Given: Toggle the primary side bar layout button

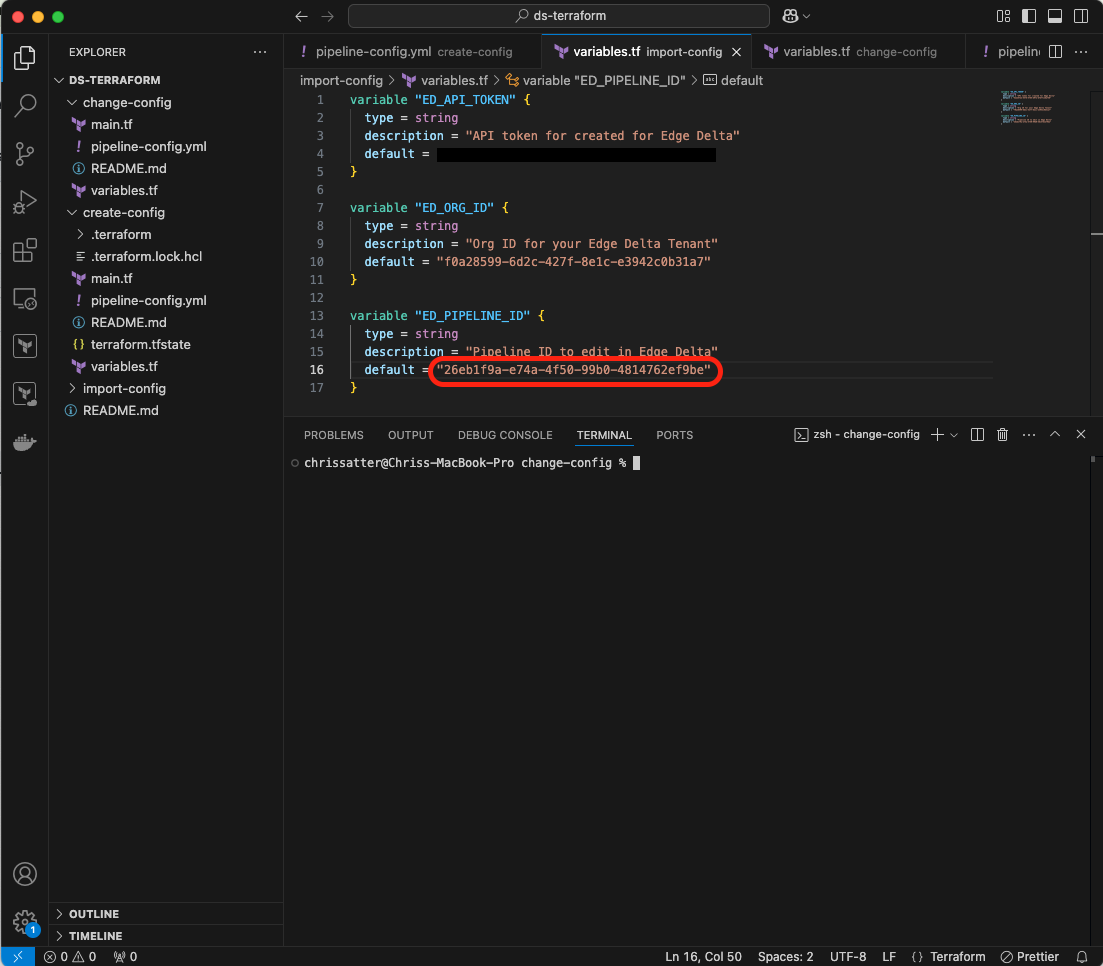Looking at the screenshot, I should coord(1029,16).
